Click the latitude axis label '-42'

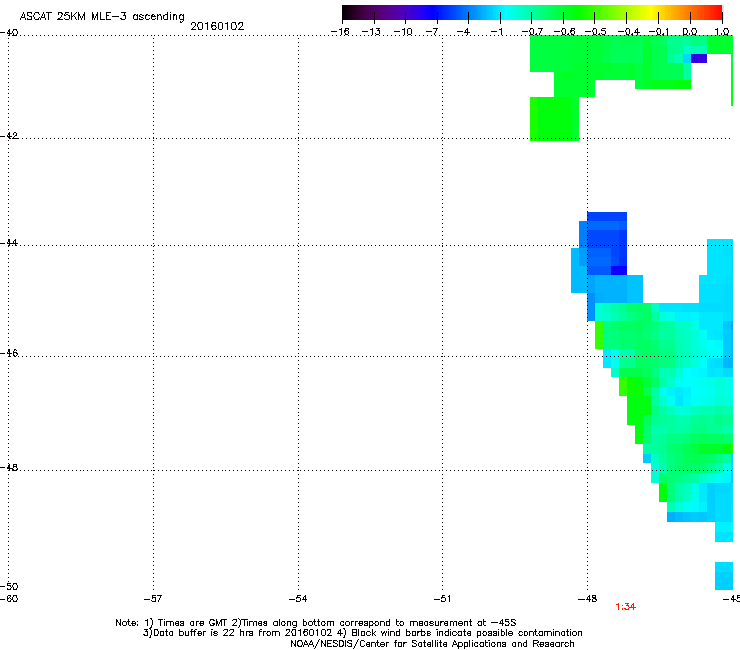coord(9,135)
